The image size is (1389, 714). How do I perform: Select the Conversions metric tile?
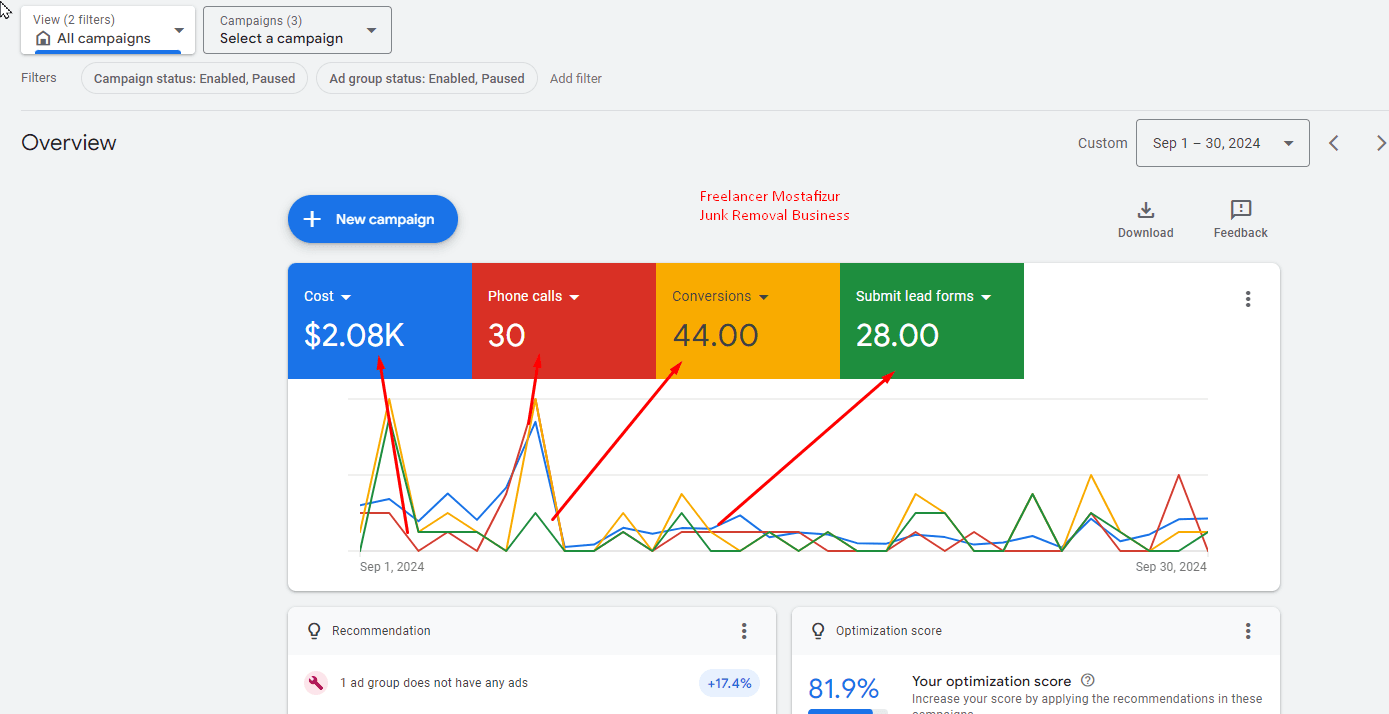point(747,321)
